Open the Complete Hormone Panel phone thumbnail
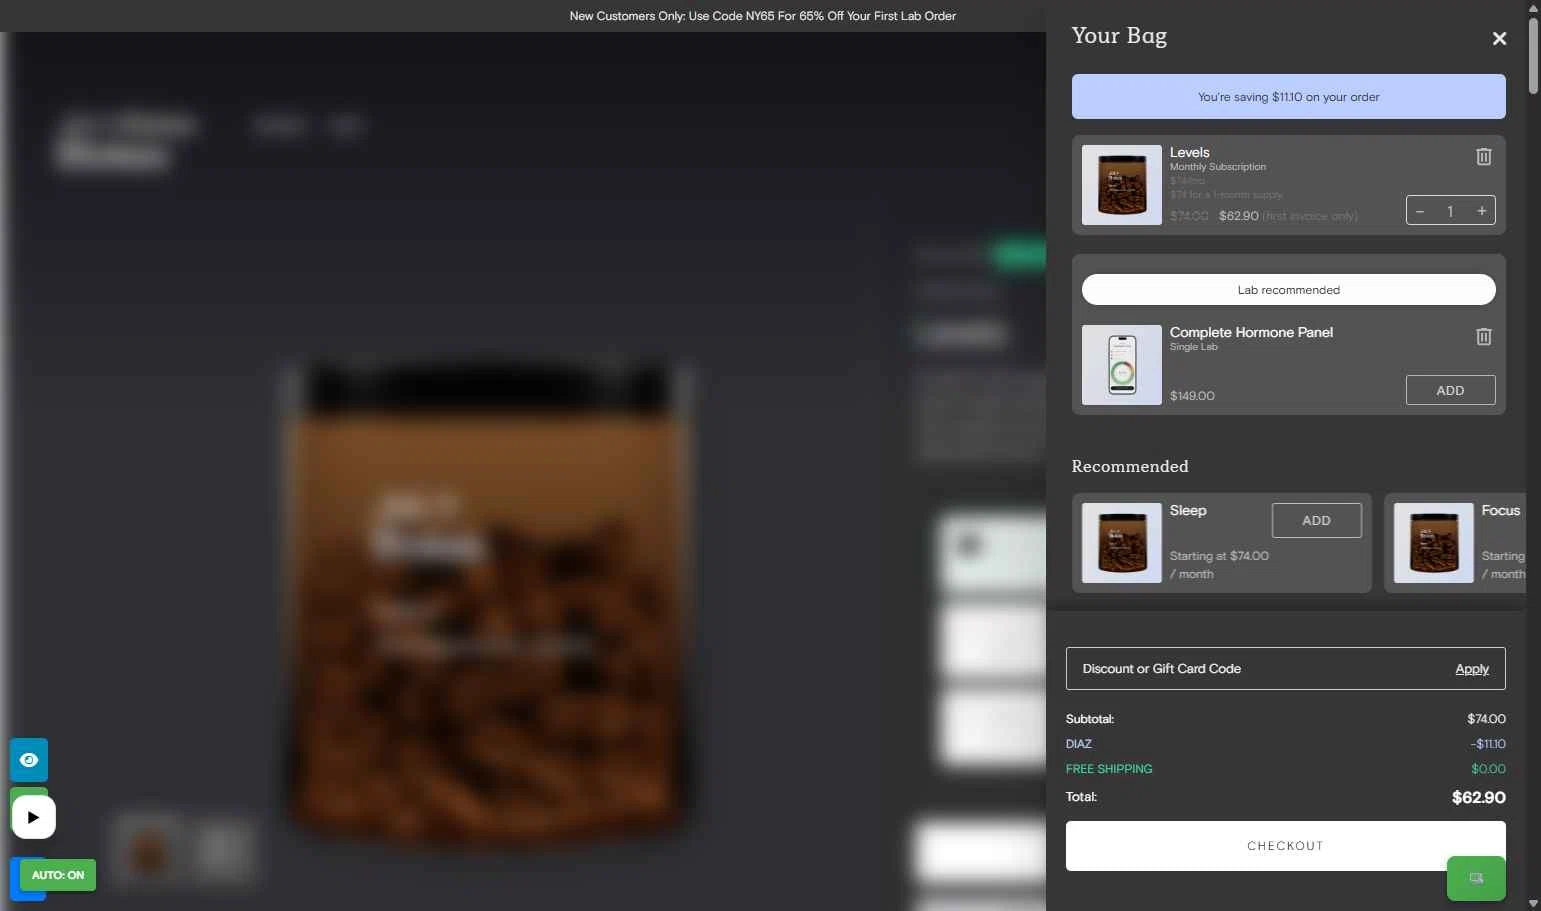Image resolution: width=1541 pixels, height=911 pixels. [x=1122, y=365]
